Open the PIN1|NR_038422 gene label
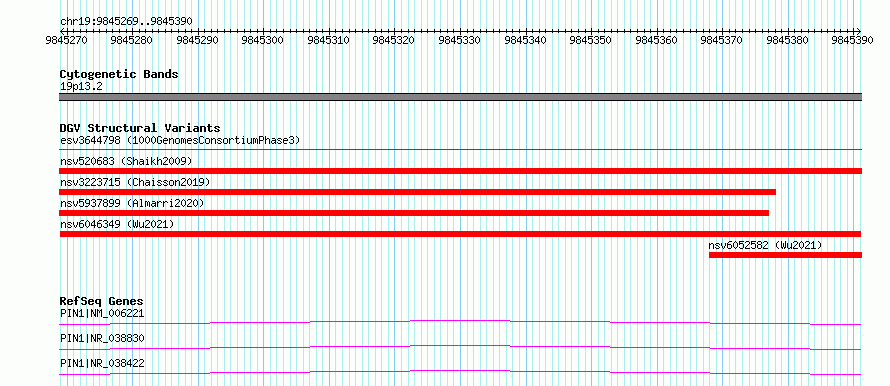Viewport: 890px width, 386px height. 102,363
